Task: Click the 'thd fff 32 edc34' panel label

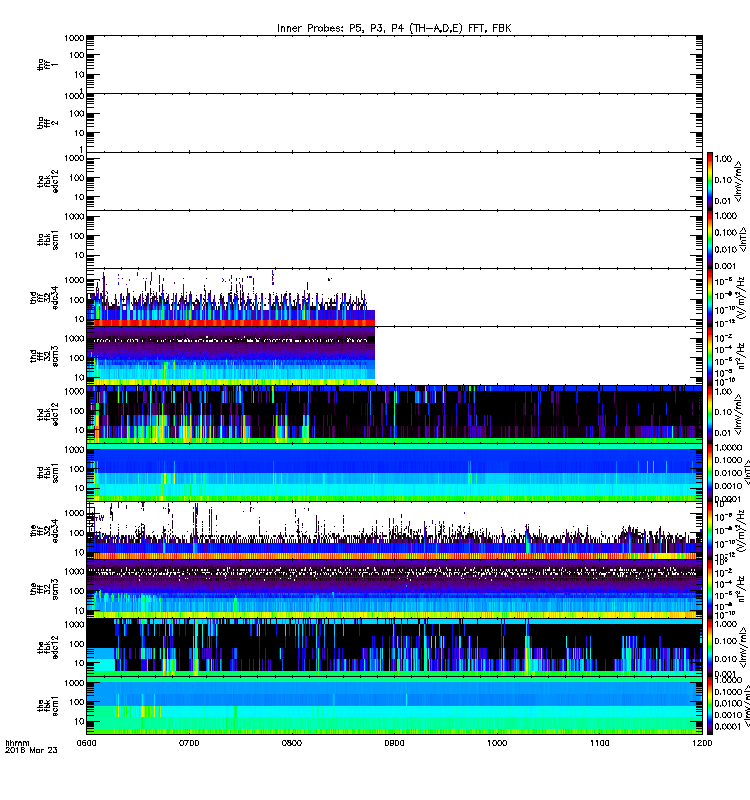Action: coord(44,297)
